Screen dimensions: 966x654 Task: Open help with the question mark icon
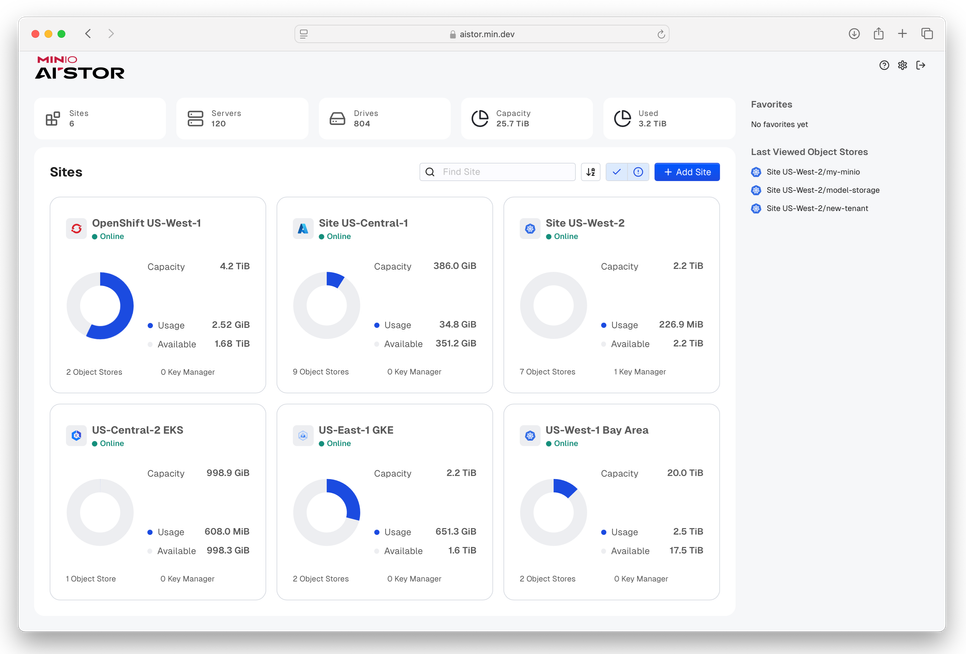884,65
